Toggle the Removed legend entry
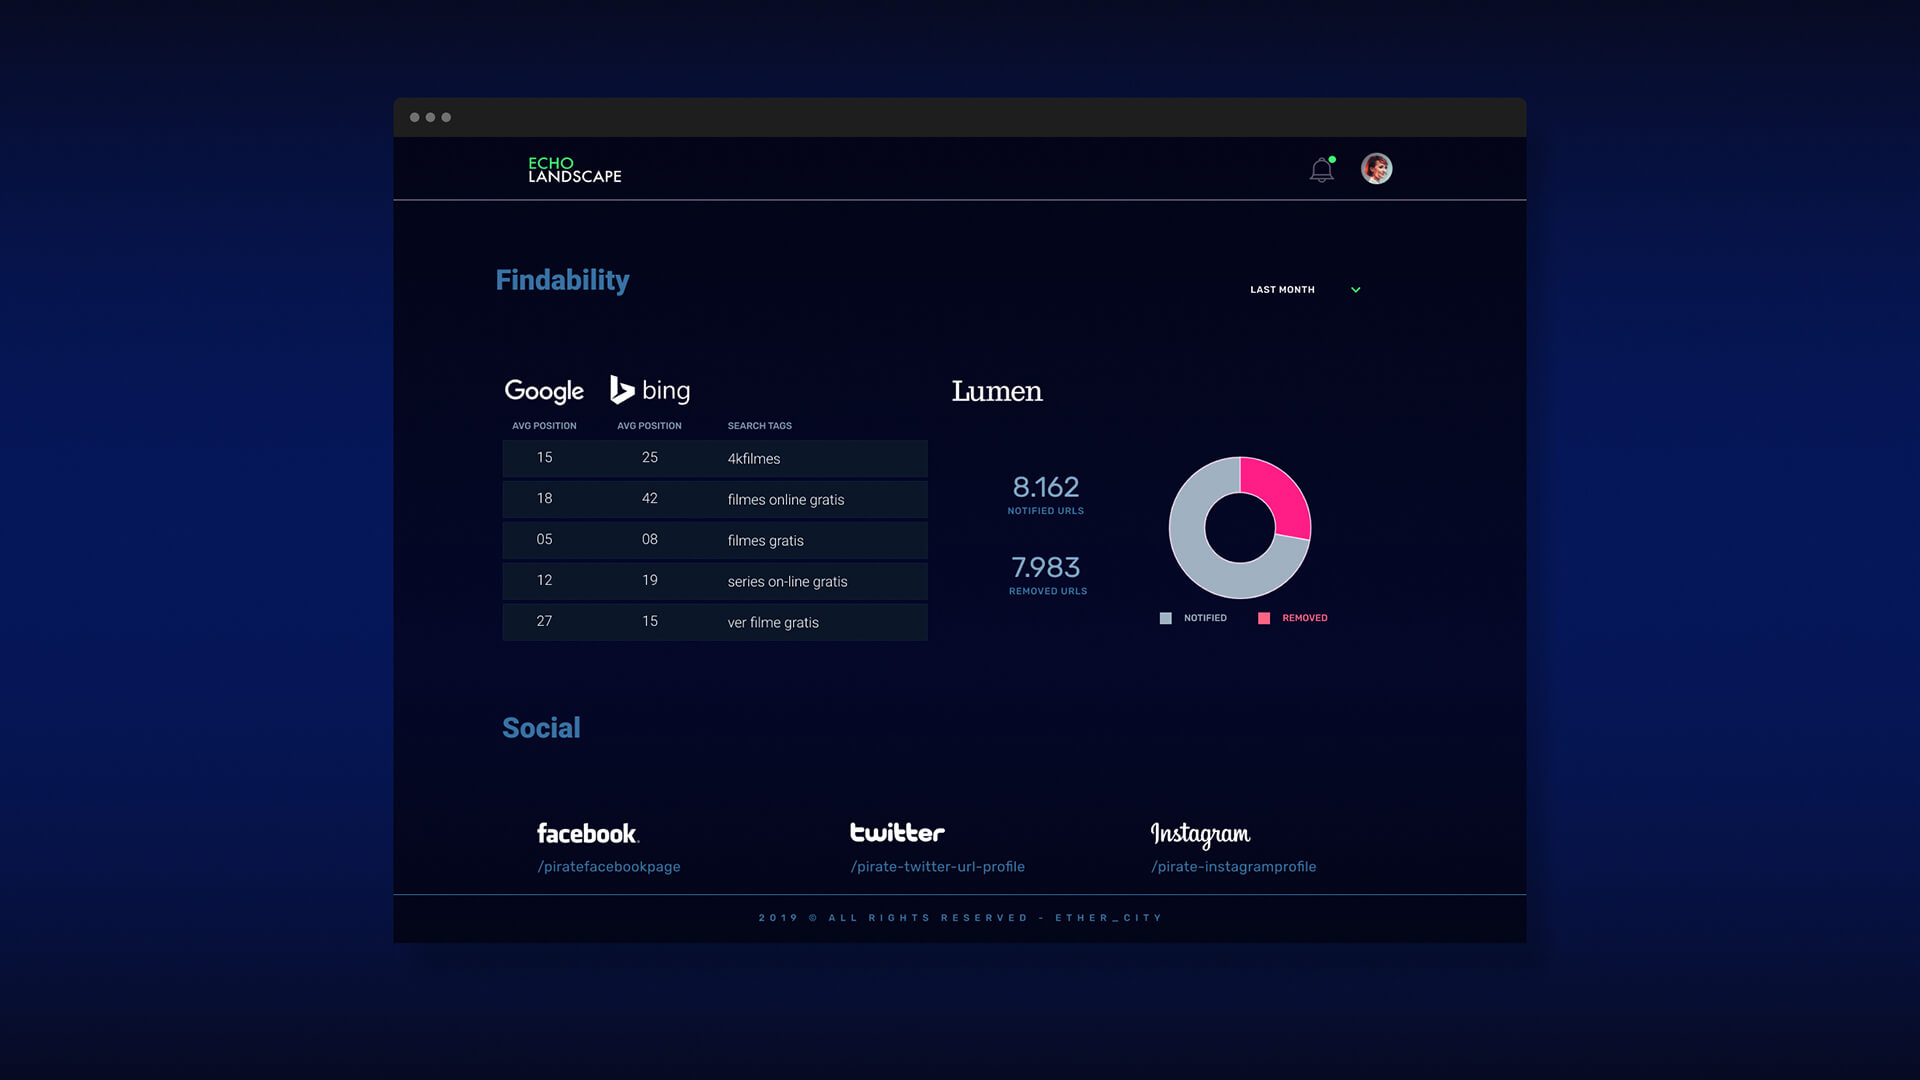The width and height of the screenshot is (1920, 1080). click(x=1304, y=618)
